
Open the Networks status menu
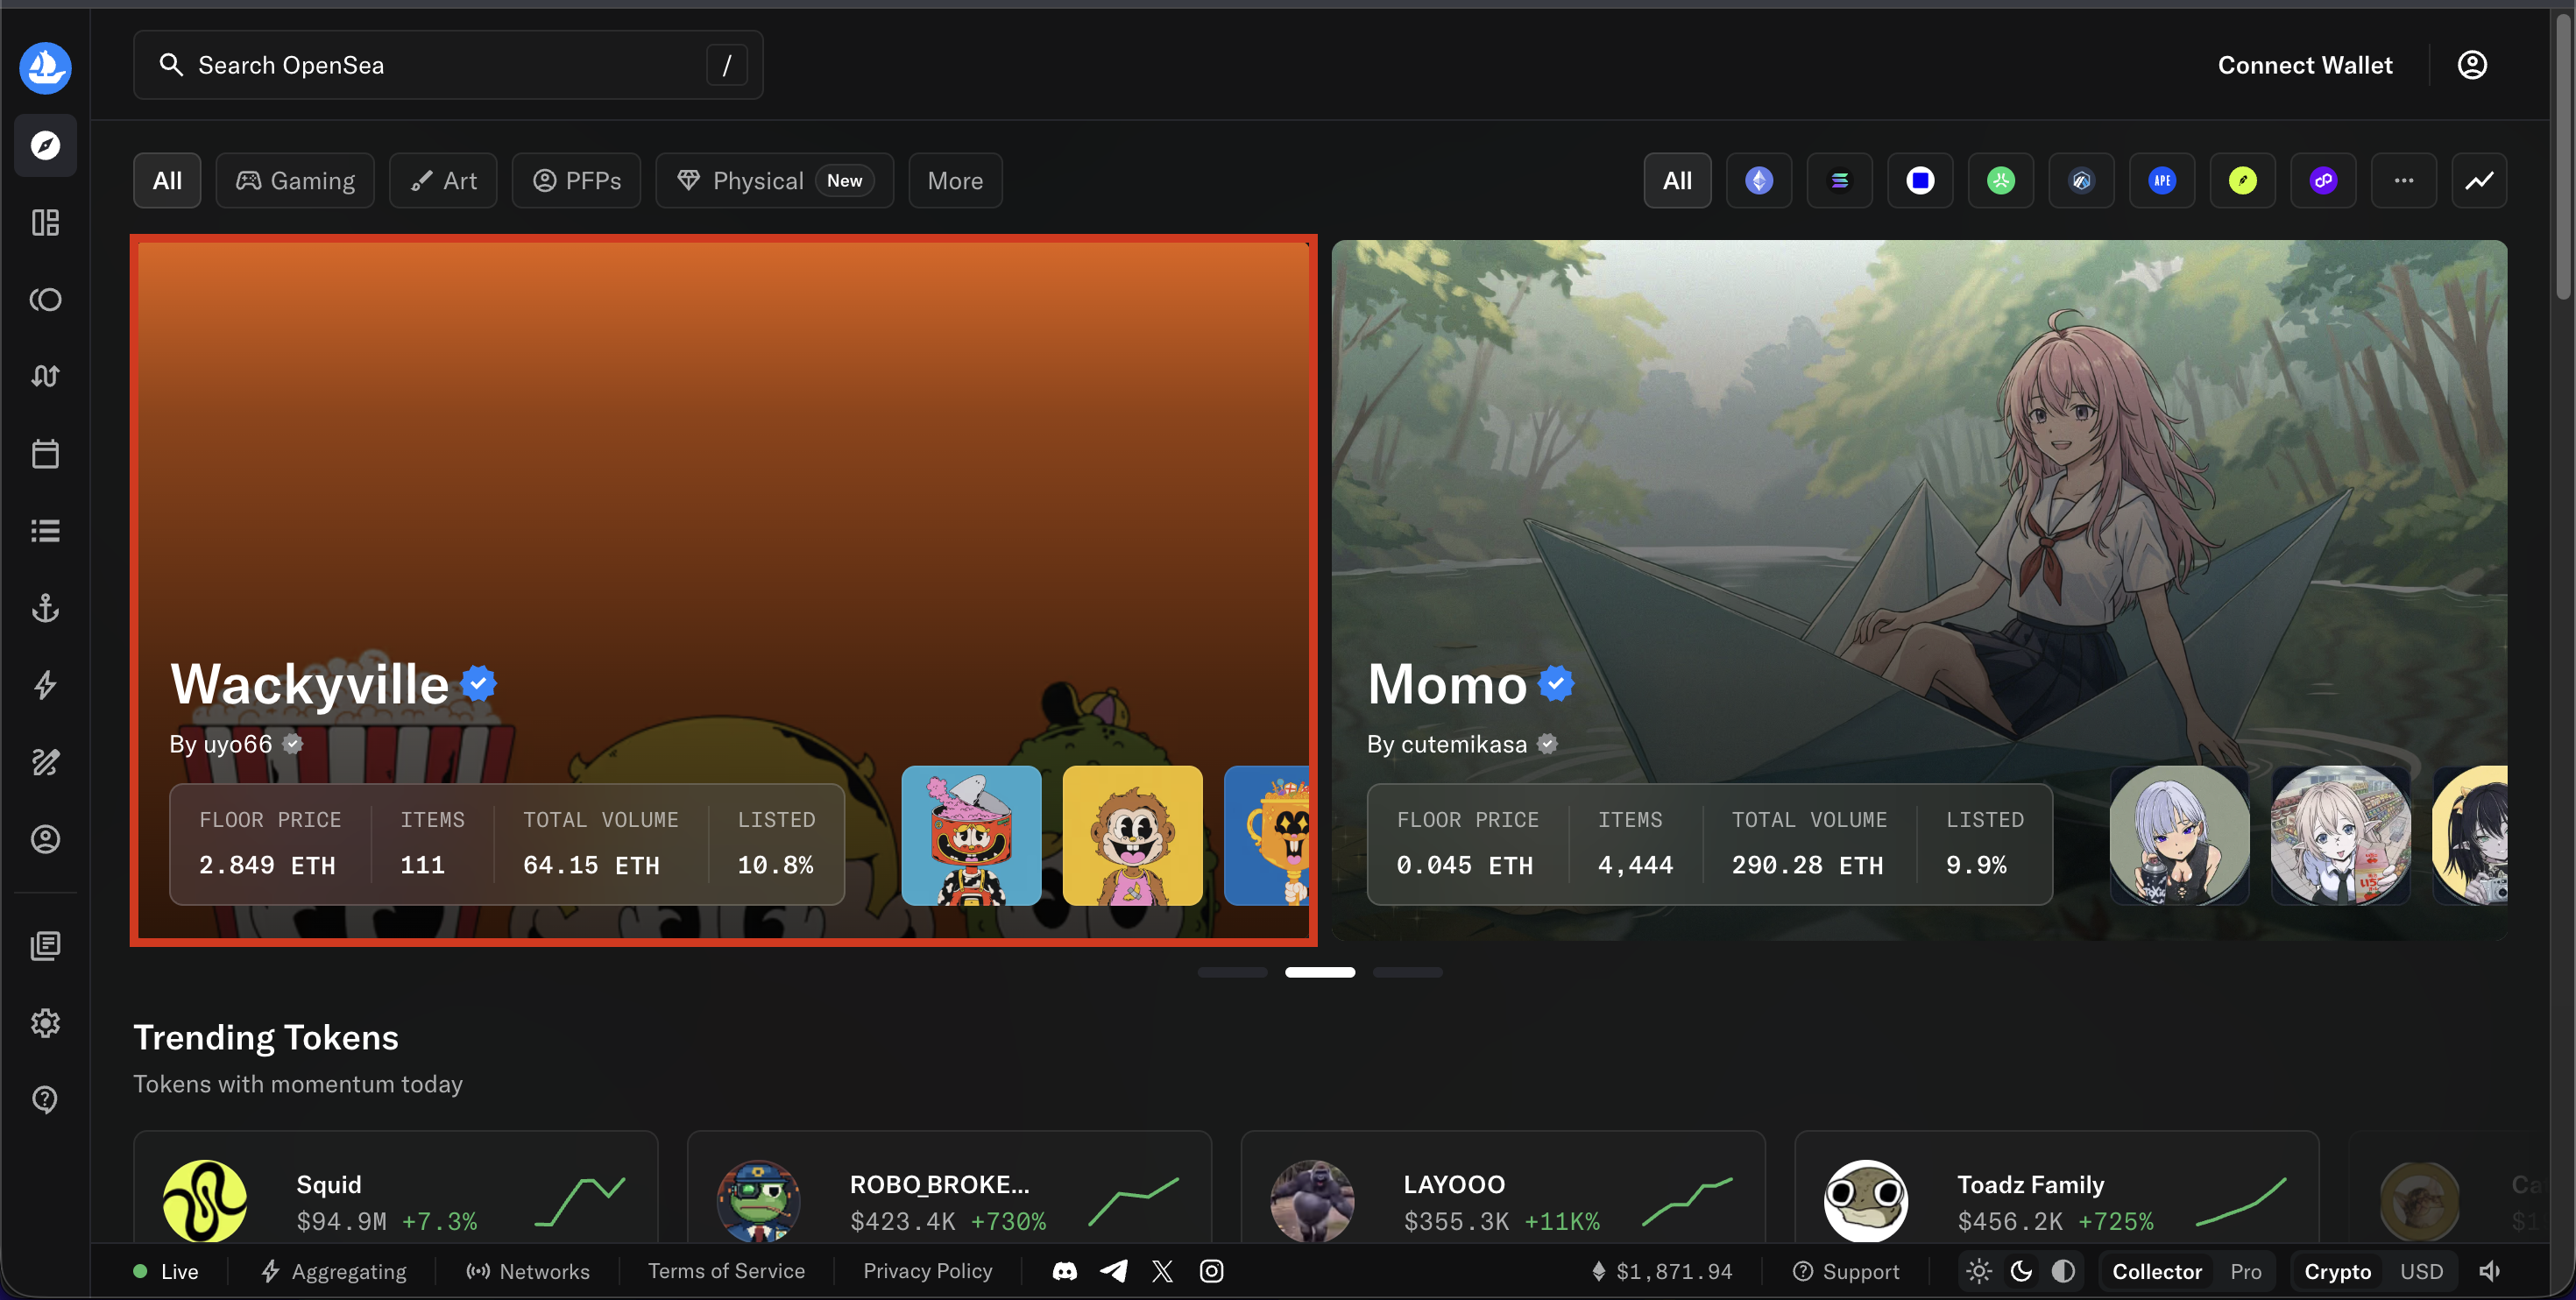(528, 1271)
